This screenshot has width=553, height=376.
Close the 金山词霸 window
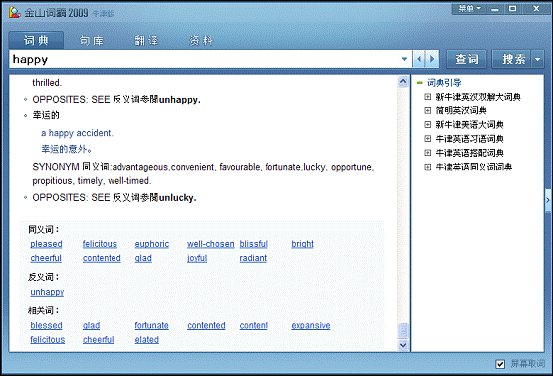point(536,8)
